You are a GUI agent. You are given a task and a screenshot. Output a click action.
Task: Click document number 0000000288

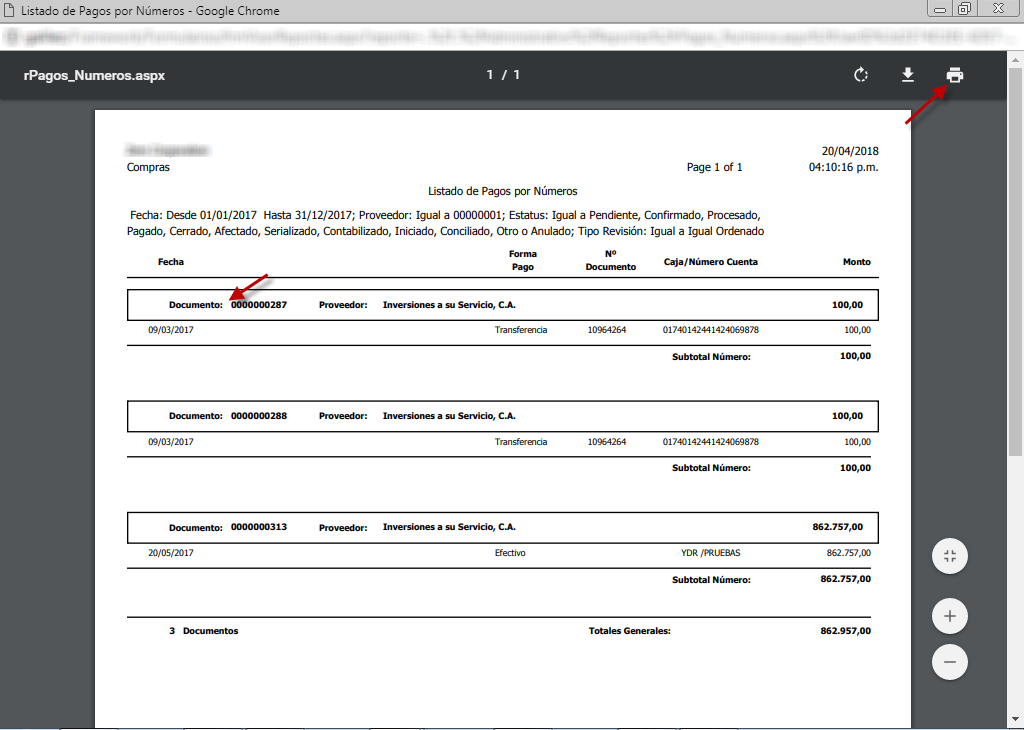[x=259, y=416]
